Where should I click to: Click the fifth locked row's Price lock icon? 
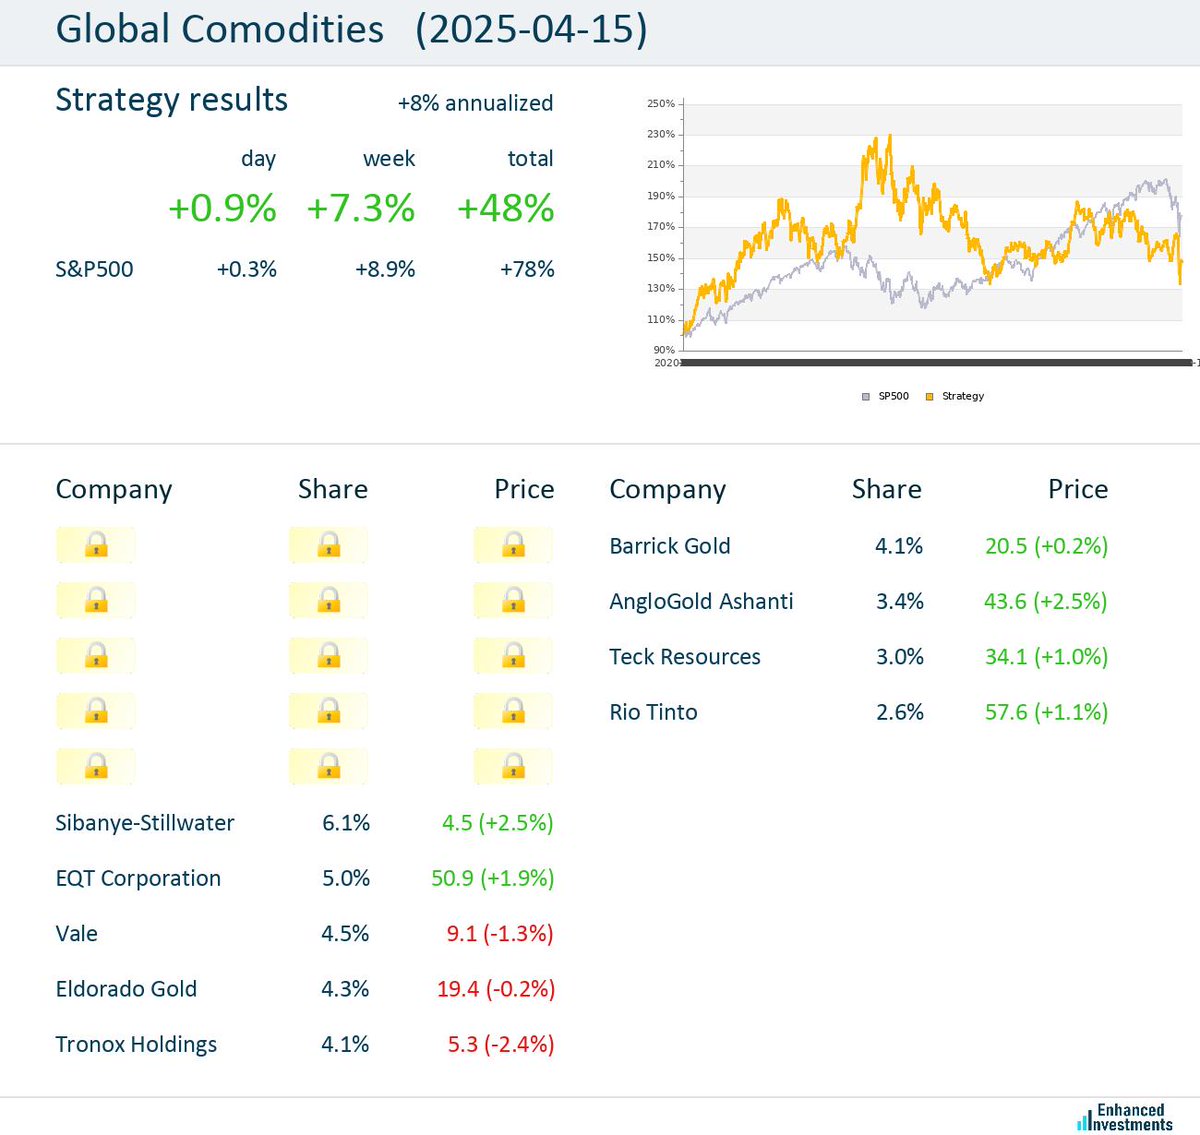(x=514, y=767)
